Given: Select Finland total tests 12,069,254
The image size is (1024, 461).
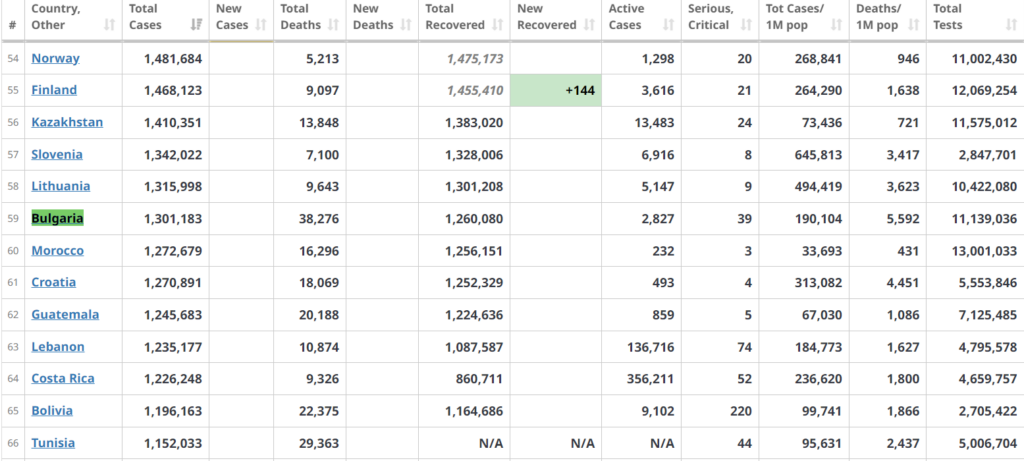Looking at the screenshot, I should tap(984, 91).
